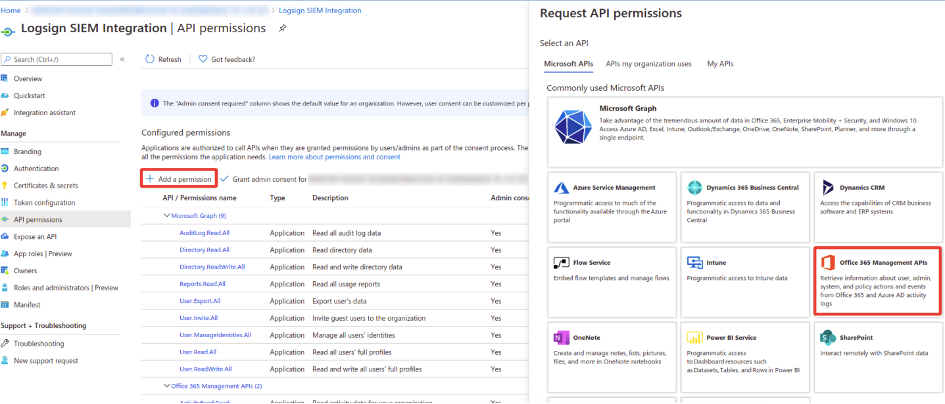The height and width of the screenshot is (404, 945).
Task: Collapse the sidebar using double chevron
Action: (x=122, y=59)
